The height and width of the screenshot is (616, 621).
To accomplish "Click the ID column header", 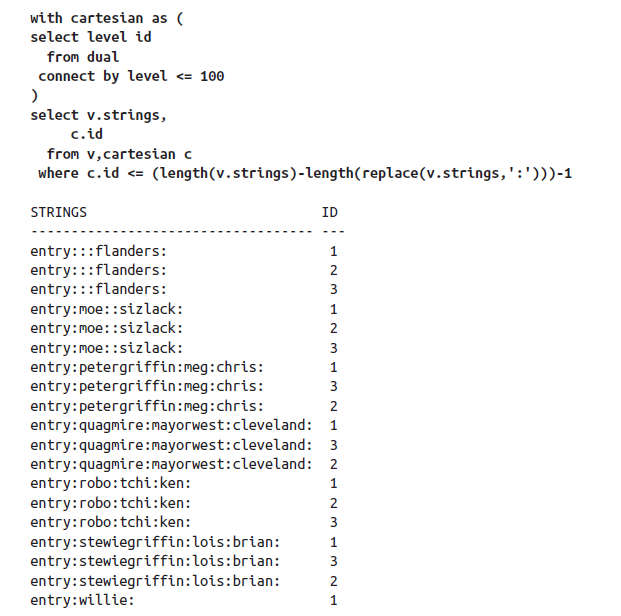I will point(329,212).
